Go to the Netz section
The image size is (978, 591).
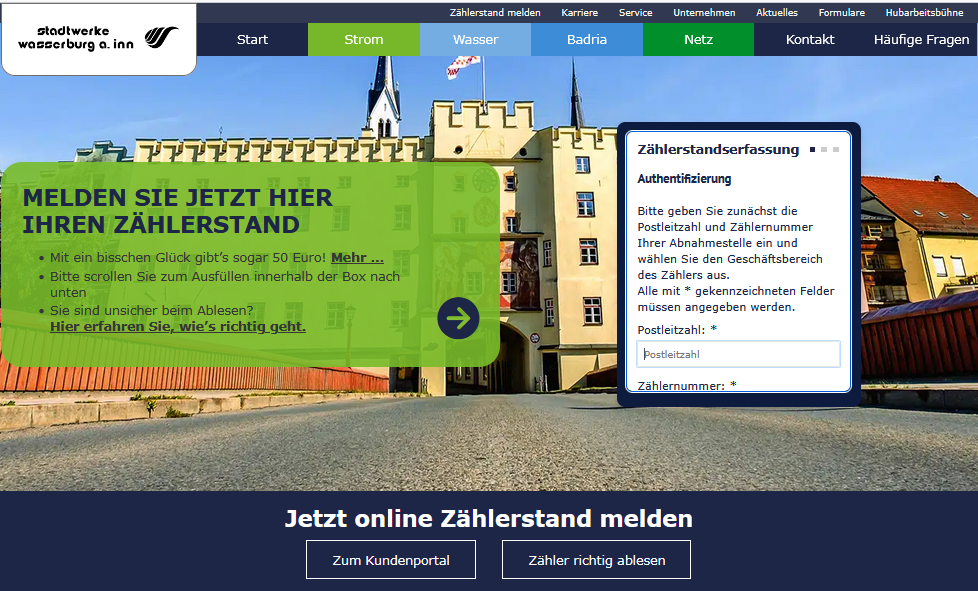698,40
